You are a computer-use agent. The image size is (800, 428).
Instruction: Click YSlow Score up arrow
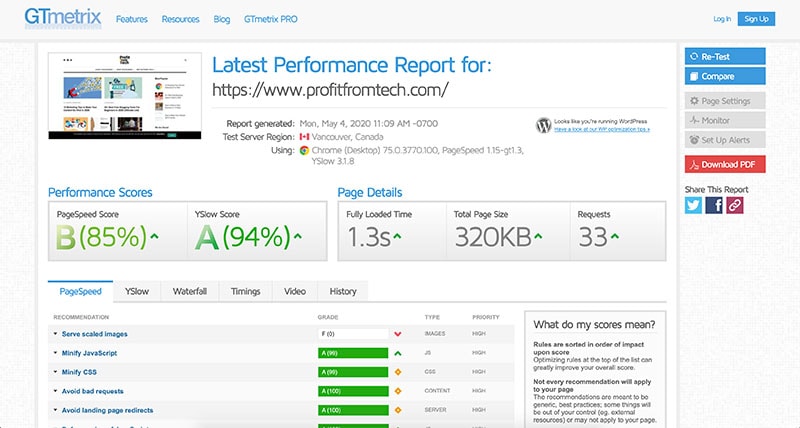click(x=298, y=236)
